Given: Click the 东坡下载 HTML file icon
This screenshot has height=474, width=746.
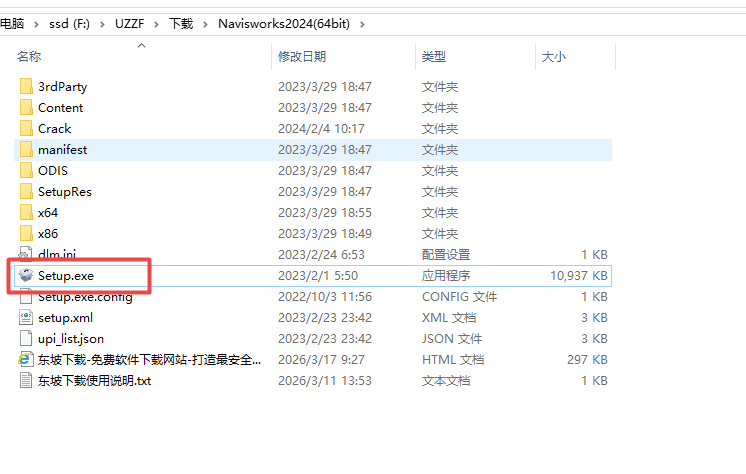Looking at the screenshot, I should point(26,360).
